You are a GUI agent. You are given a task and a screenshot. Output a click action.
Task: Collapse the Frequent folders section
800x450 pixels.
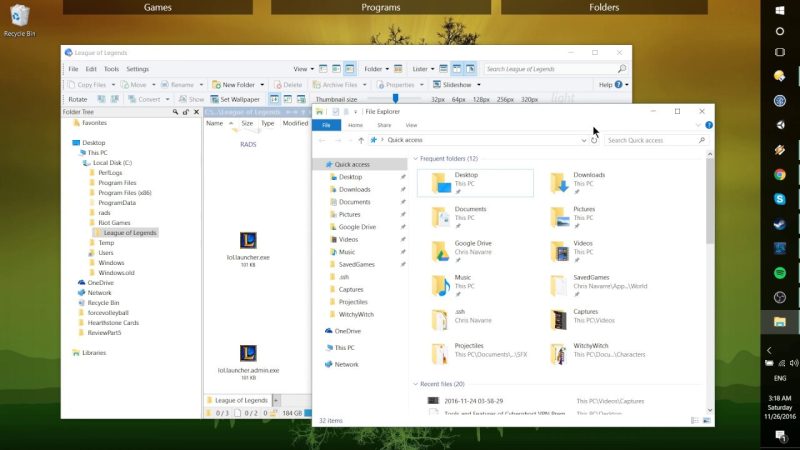[x=415, y=159]
